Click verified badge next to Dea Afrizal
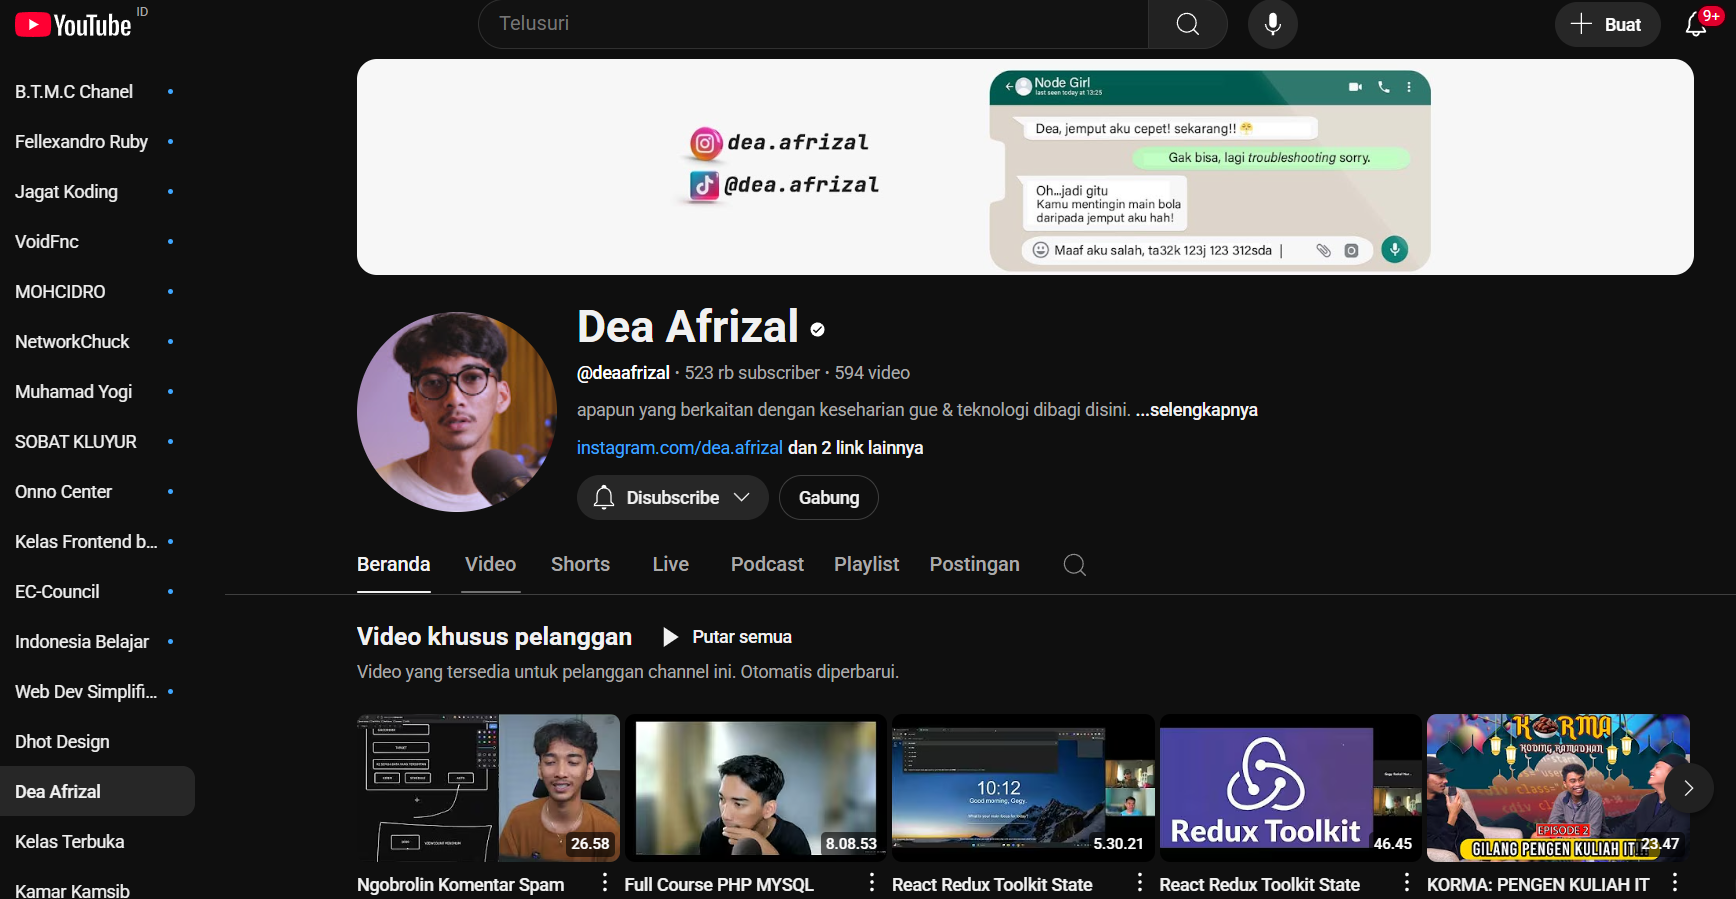The image size is (1736, 899). coord(817,329)
